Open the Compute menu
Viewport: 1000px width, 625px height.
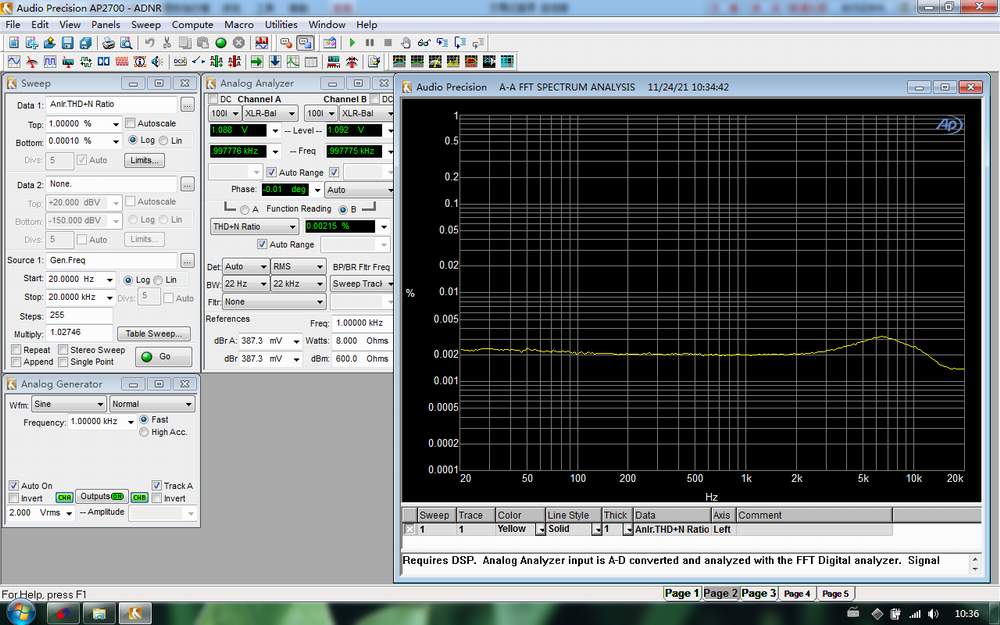click(x=193, y=24)
